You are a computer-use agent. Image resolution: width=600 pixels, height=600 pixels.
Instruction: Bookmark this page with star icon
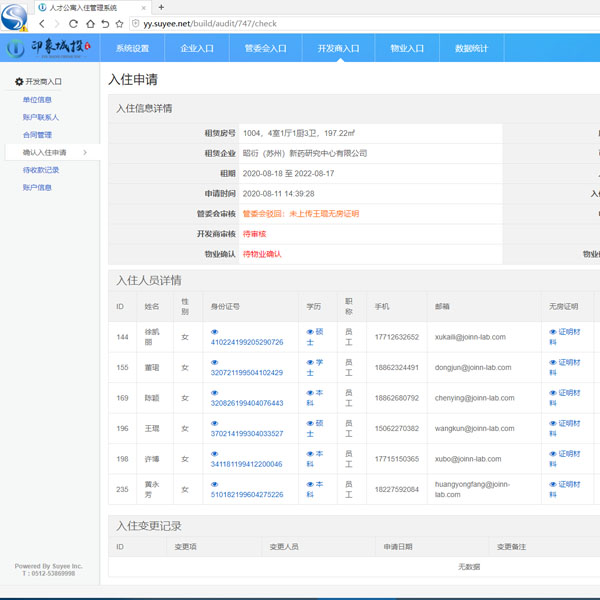pos(120,23)
